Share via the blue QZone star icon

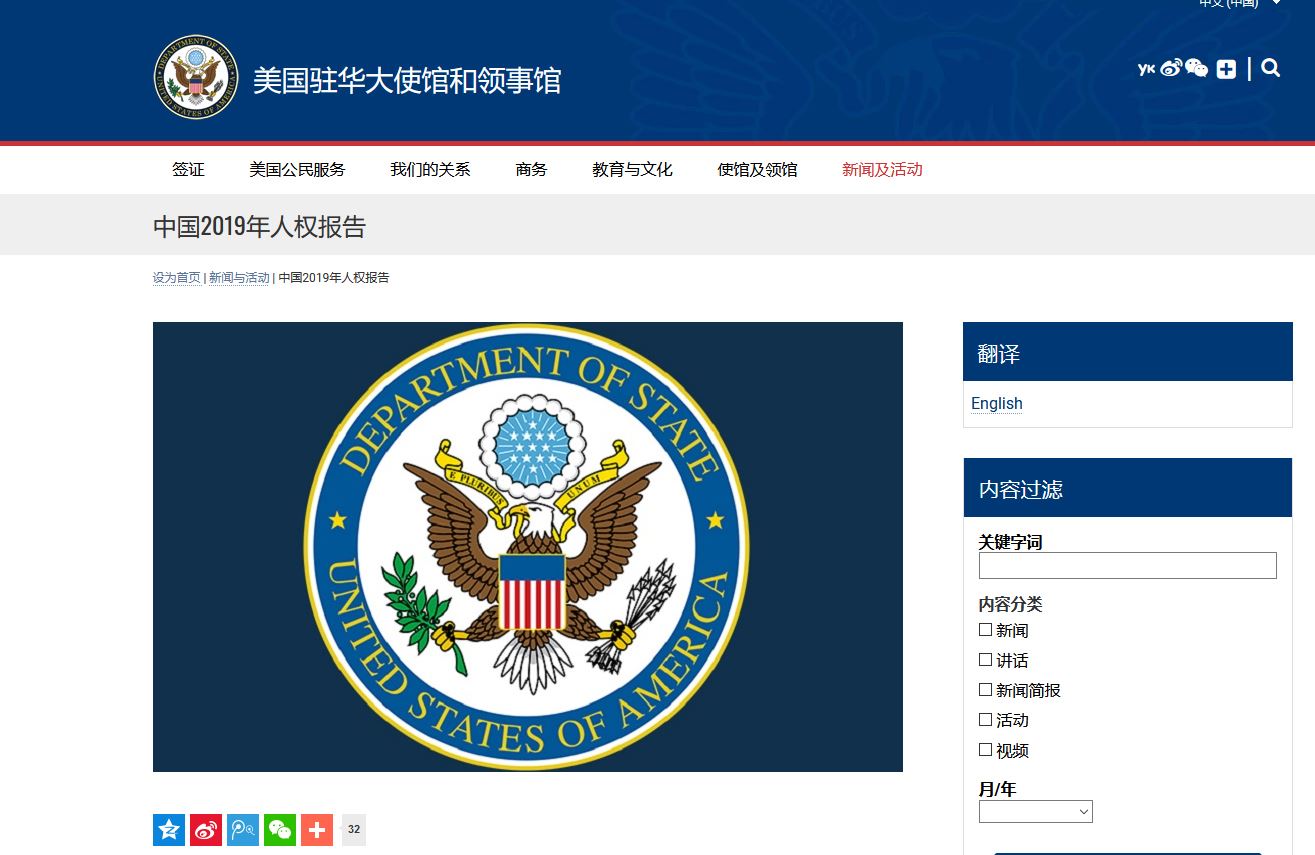(x=169, y=830)
